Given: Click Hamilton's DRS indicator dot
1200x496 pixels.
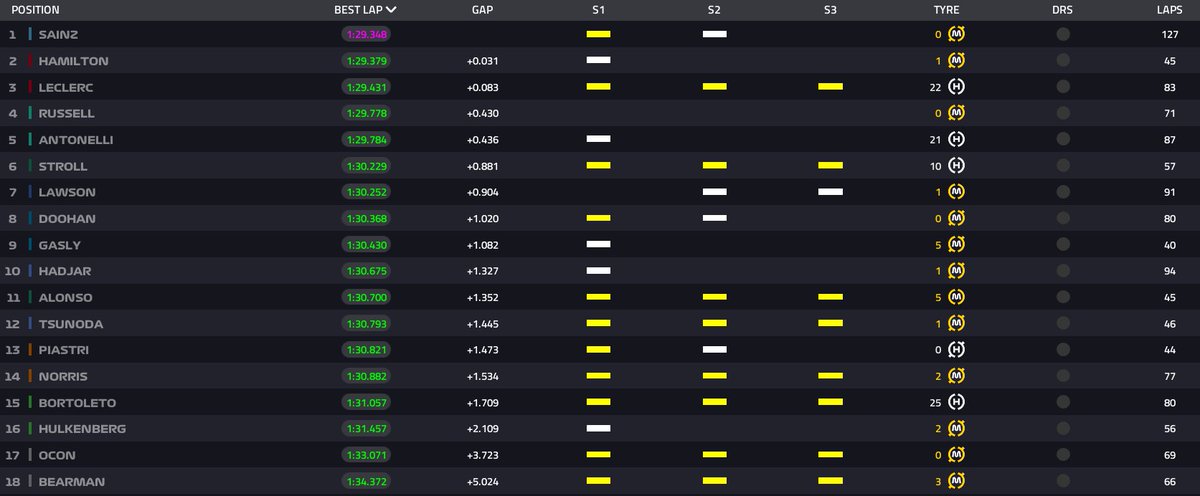Looking at the screenshot, I should (1062, 60).
